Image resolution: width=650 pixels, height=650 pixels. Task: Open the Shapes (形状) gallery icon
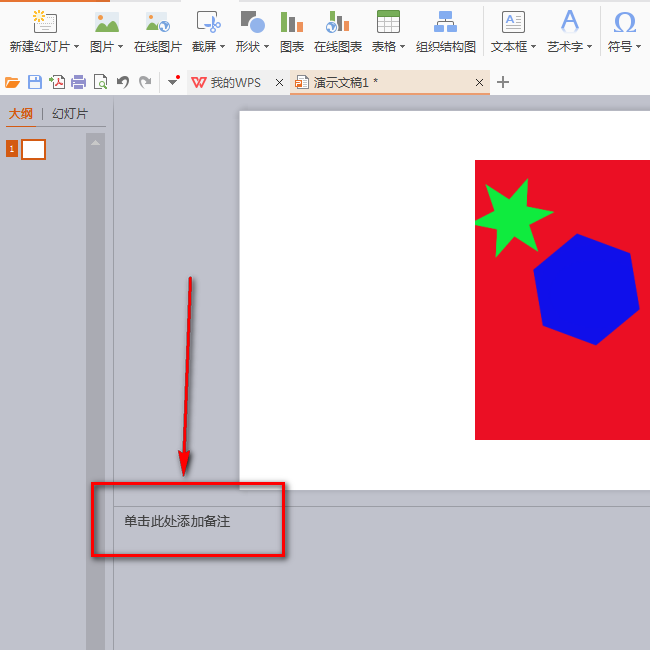(x=252, y=22)
